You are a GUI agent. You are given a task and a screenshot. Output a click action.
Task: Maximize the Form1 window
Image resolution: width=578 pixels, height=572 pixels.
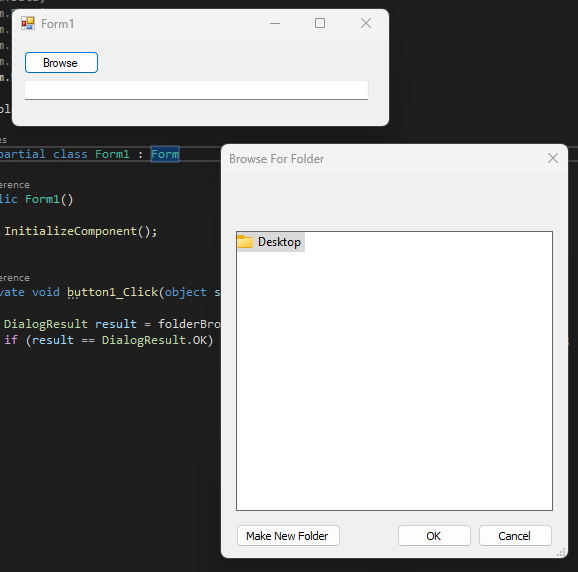click(320, 24)
